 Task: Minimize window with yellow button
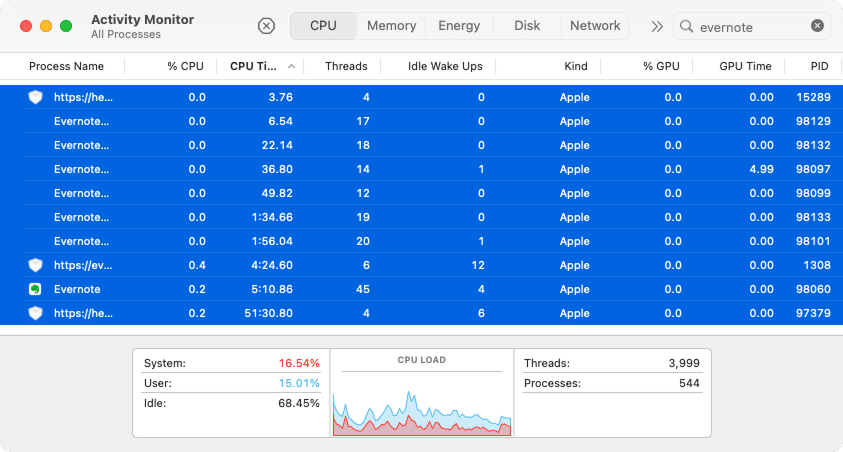tap(46, 26)
